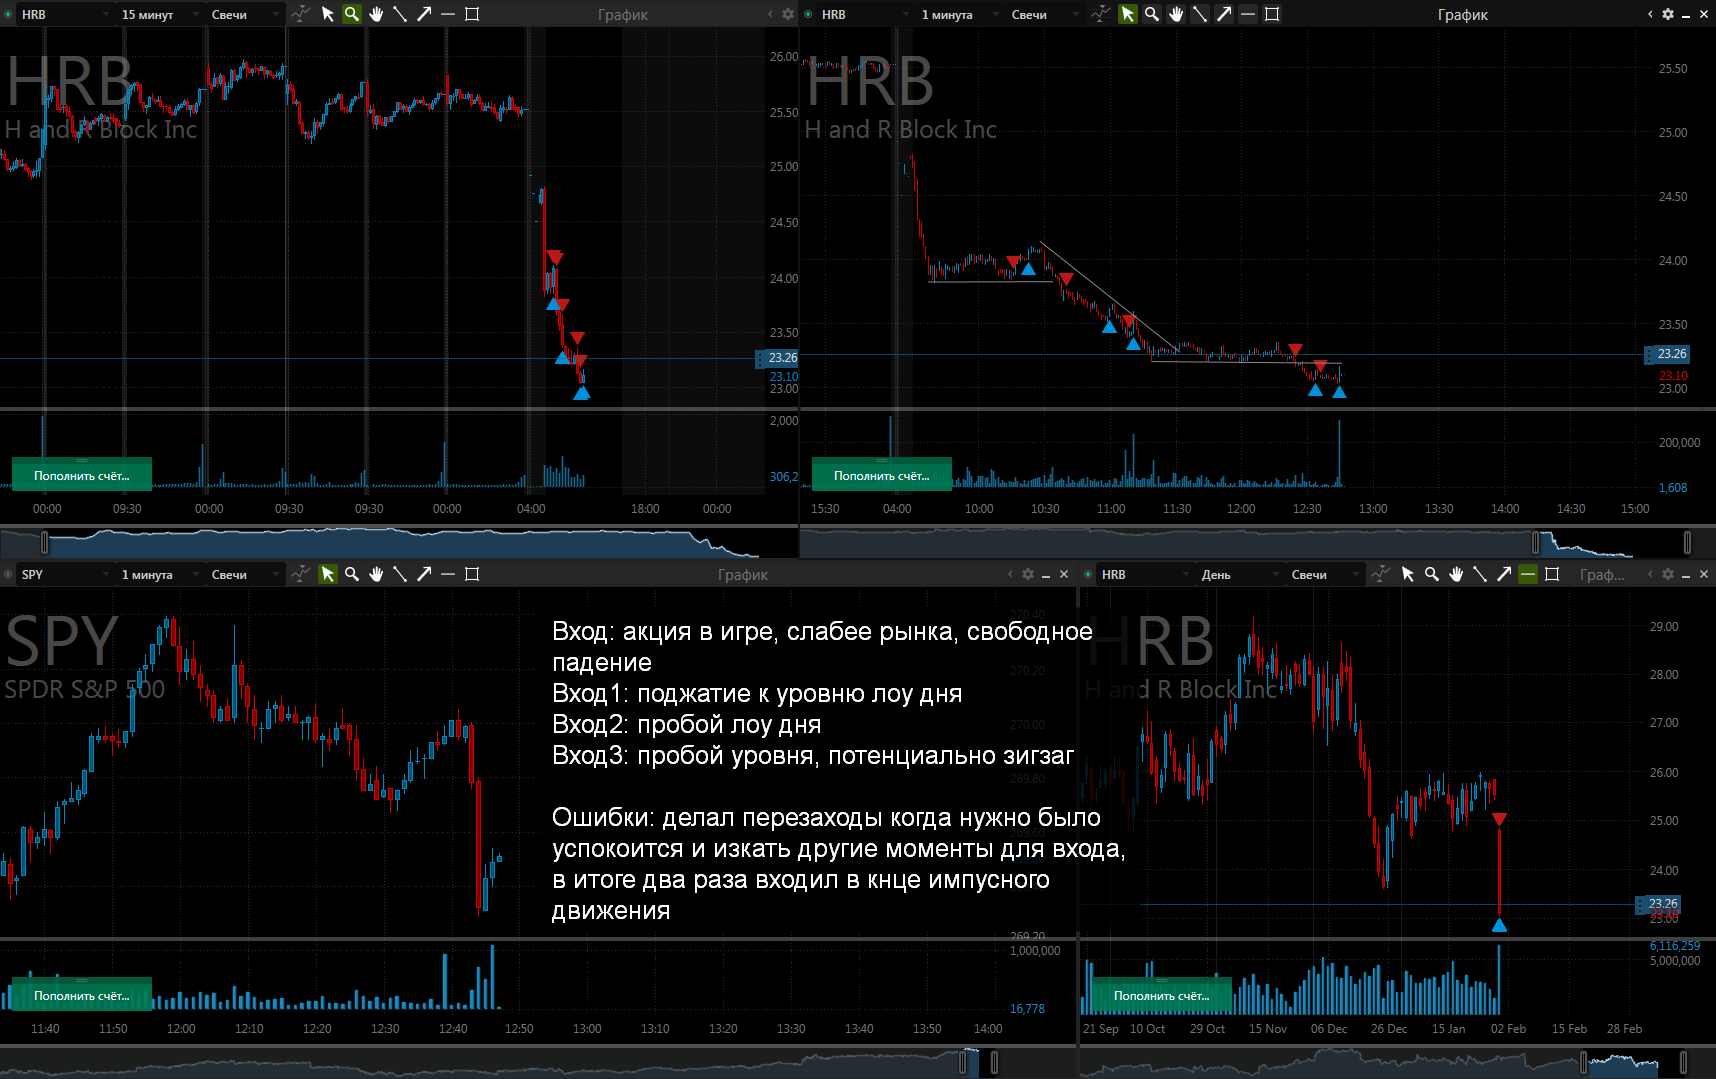
Task: Toggle link indicator dot in HRB 1-minute panel
Action: tap(808, 14)
